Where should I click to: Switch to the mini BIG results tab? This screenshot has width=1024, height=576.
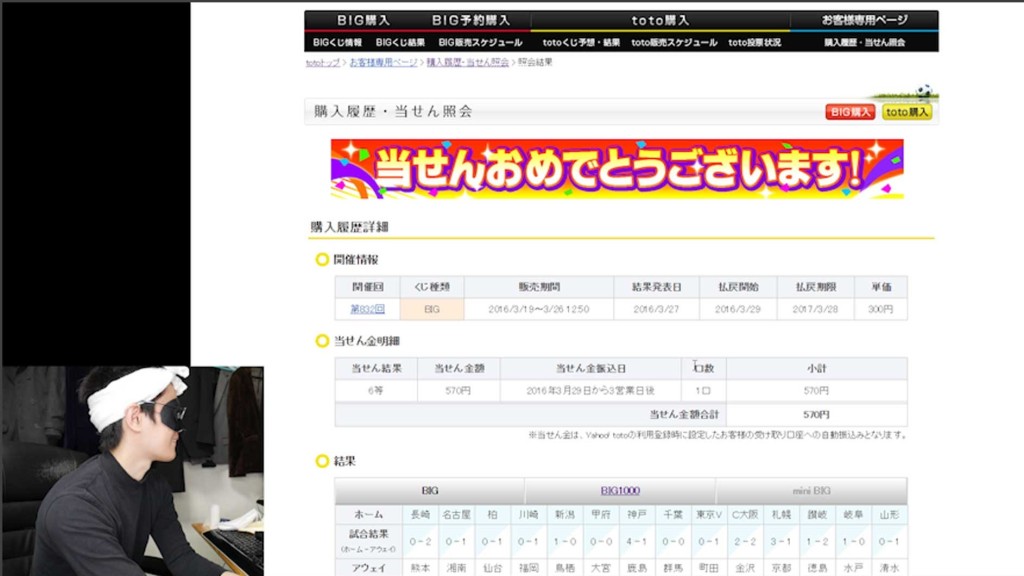[x=811, y=491]
